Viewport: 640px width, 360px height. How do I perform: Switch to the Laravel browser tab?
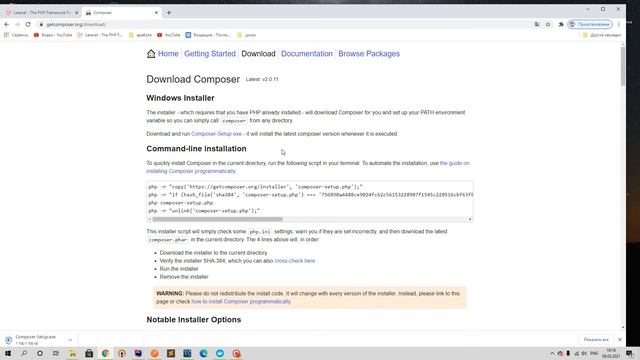(x=41, y=13)
